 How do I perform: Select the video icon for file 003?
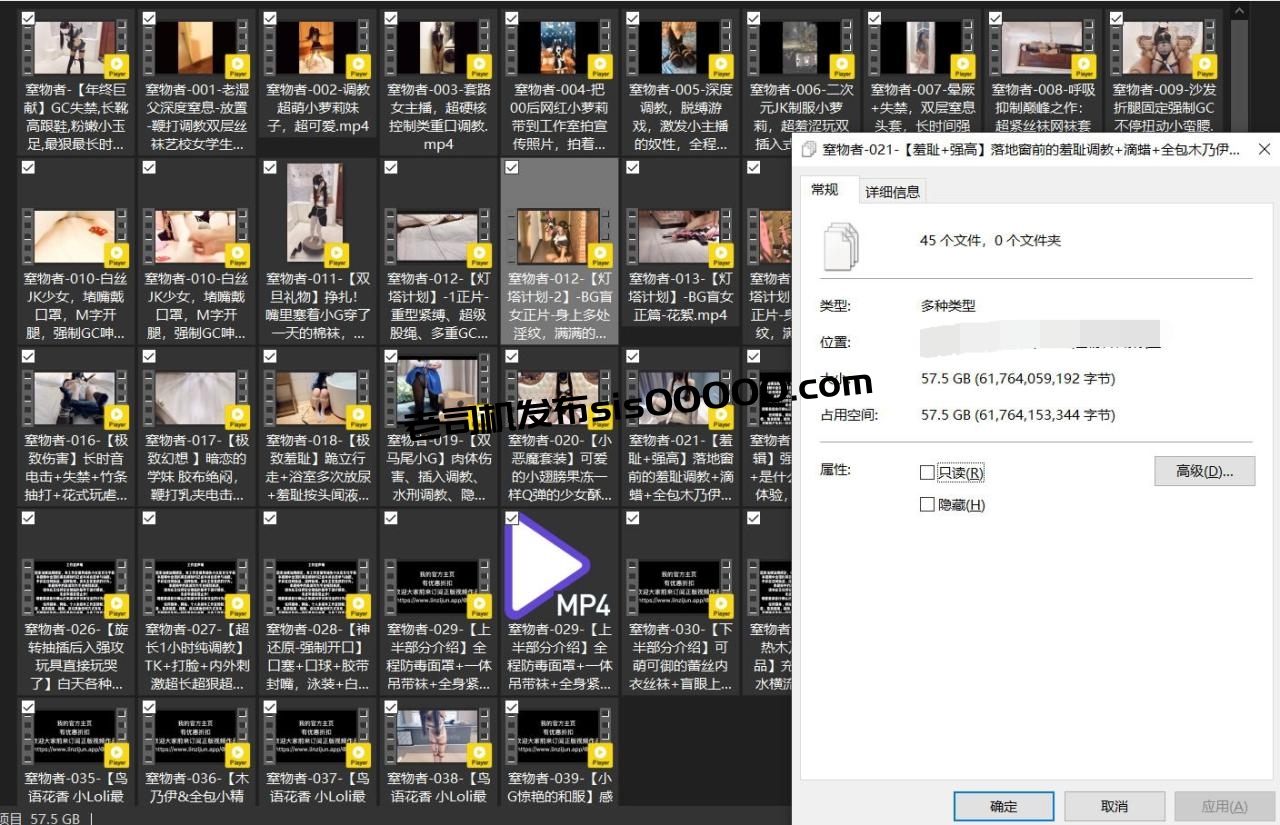click(438, 48)
